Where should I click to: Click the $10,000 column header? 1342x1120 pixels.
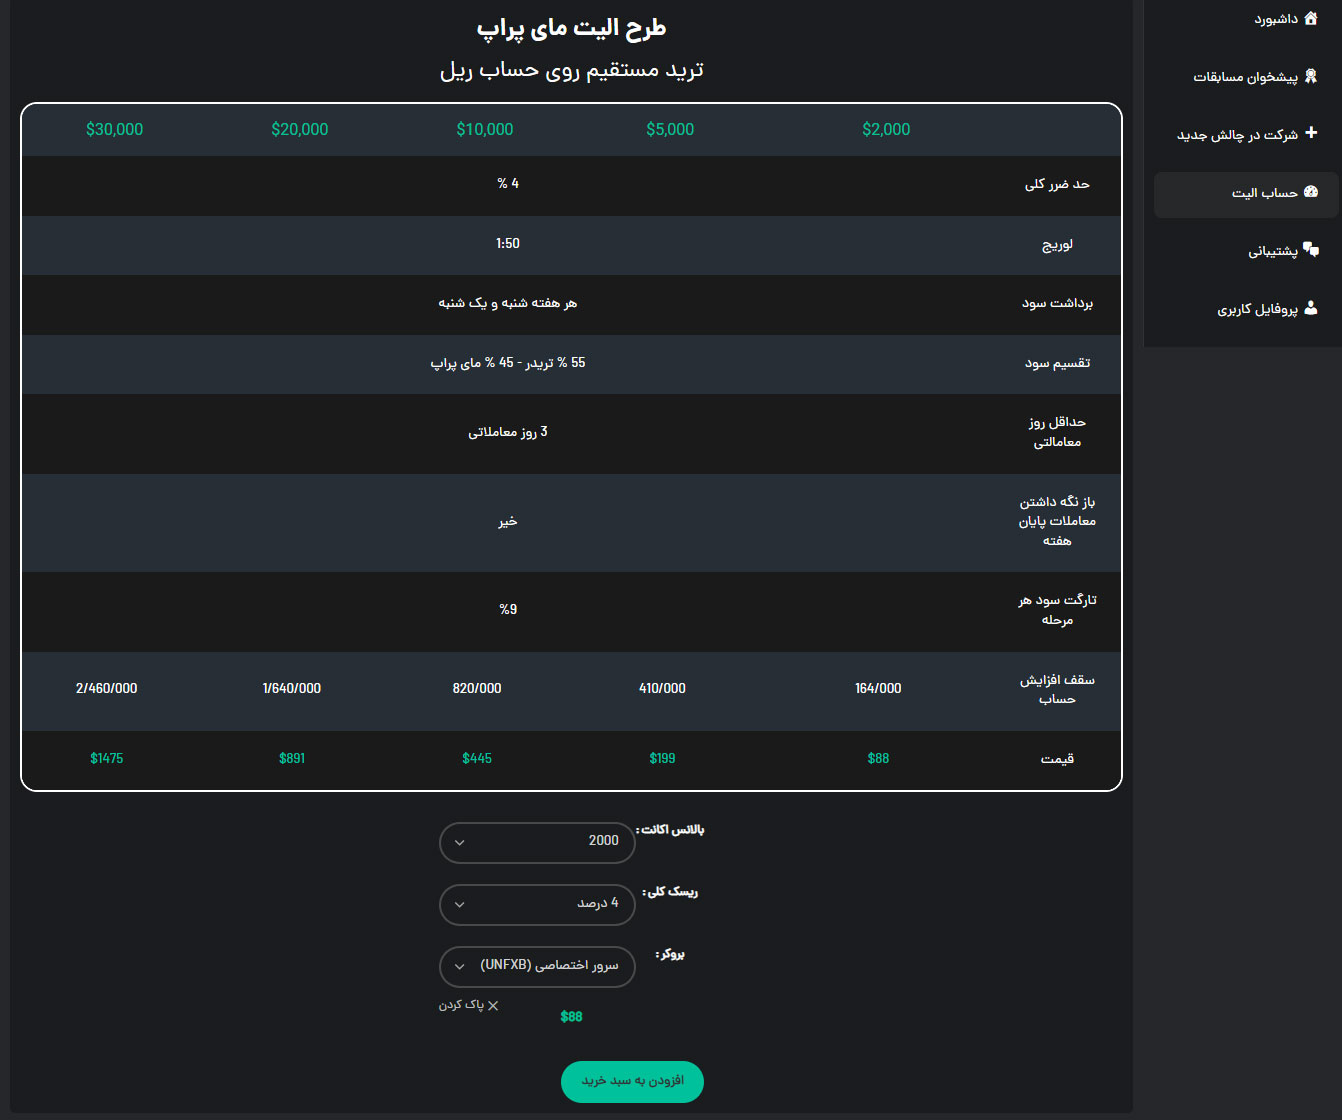[x=485, y=129]
